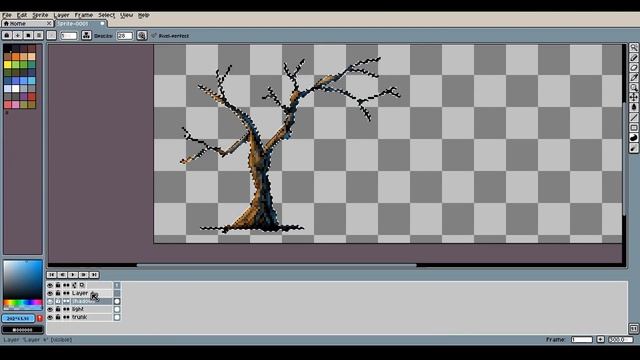
Task: Hide the trunk layer
Action: [x=50, y=317]
